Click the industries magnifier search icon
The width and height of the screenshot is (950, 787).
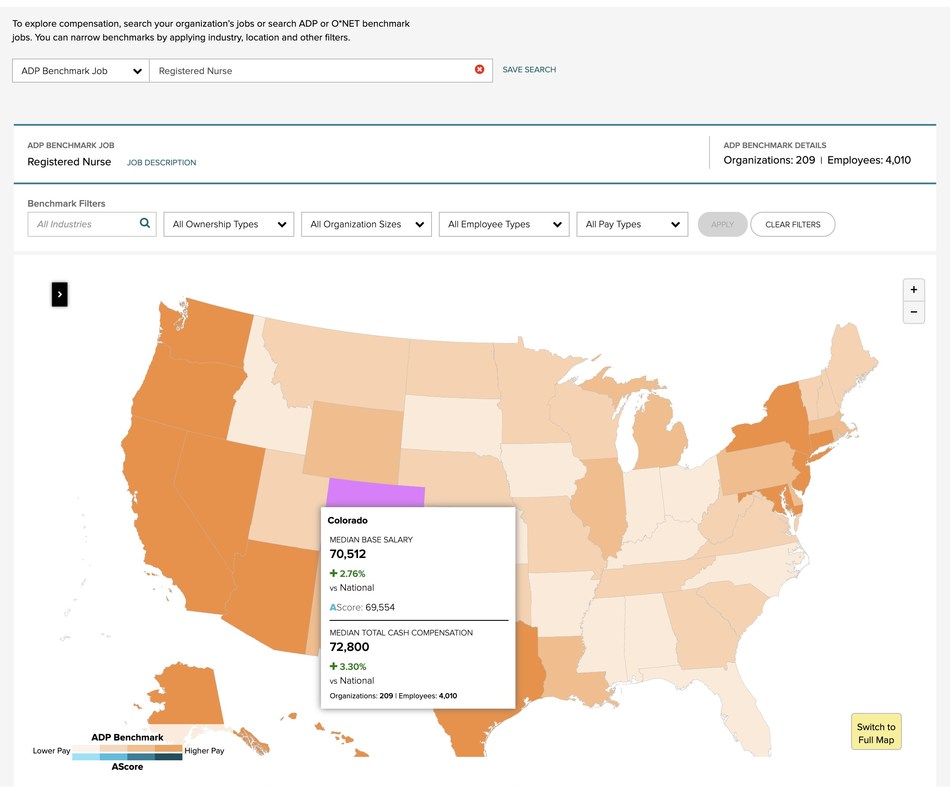(145, 223)
